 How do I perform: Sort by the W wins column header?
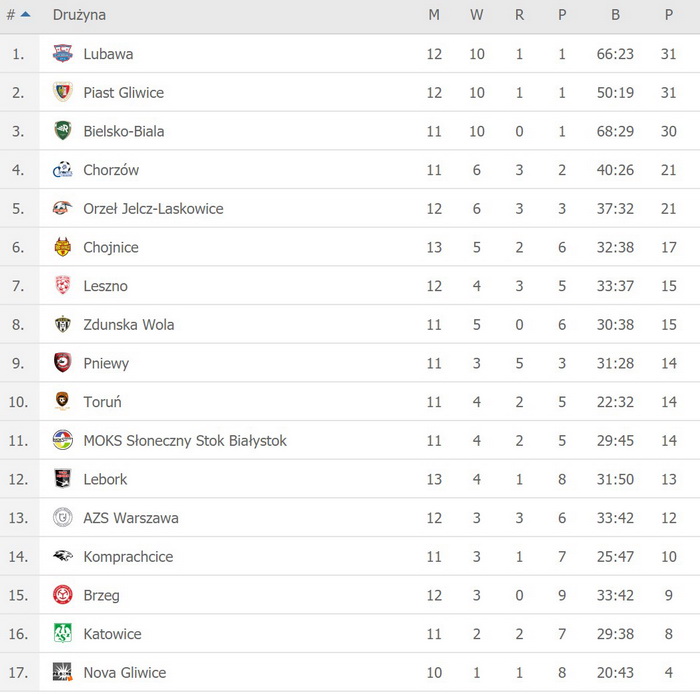tap(476, 15)
